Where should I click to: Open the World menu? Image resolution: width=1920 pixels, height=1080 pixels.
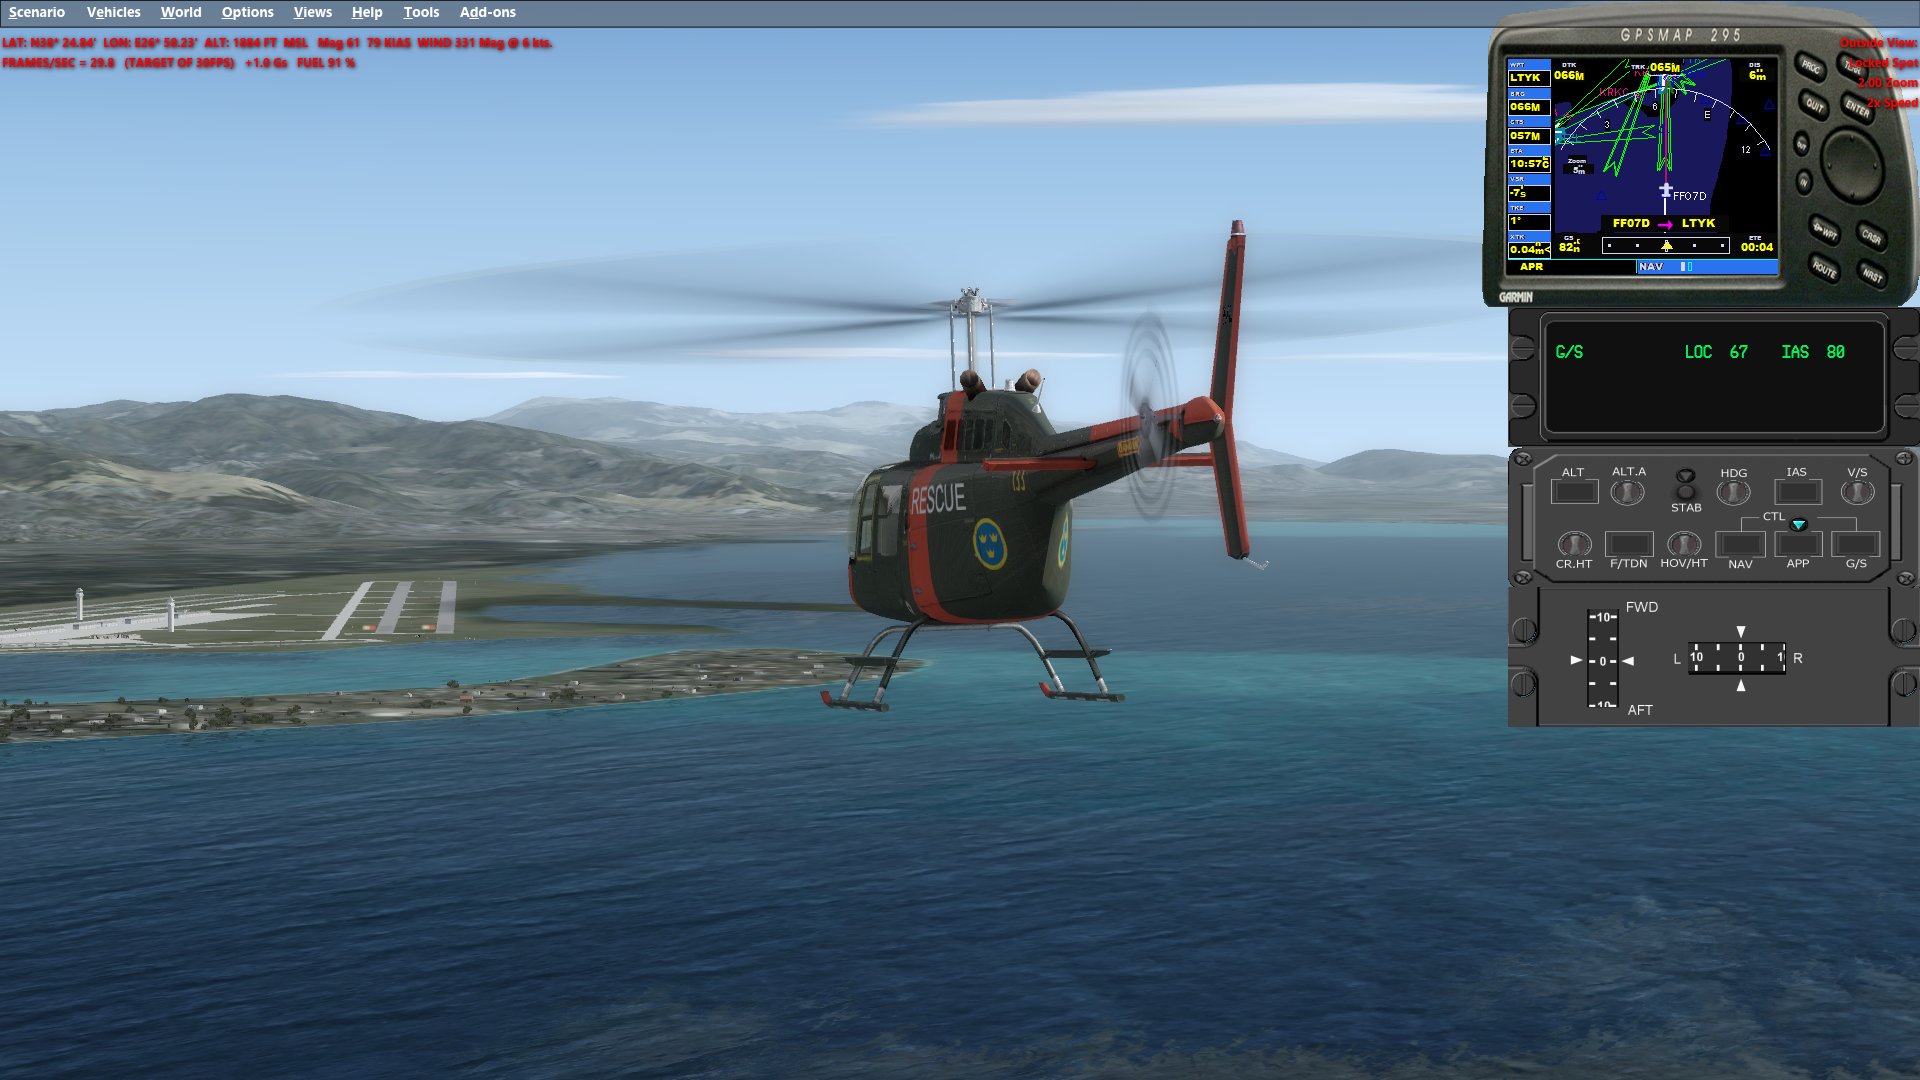point(181,12)
